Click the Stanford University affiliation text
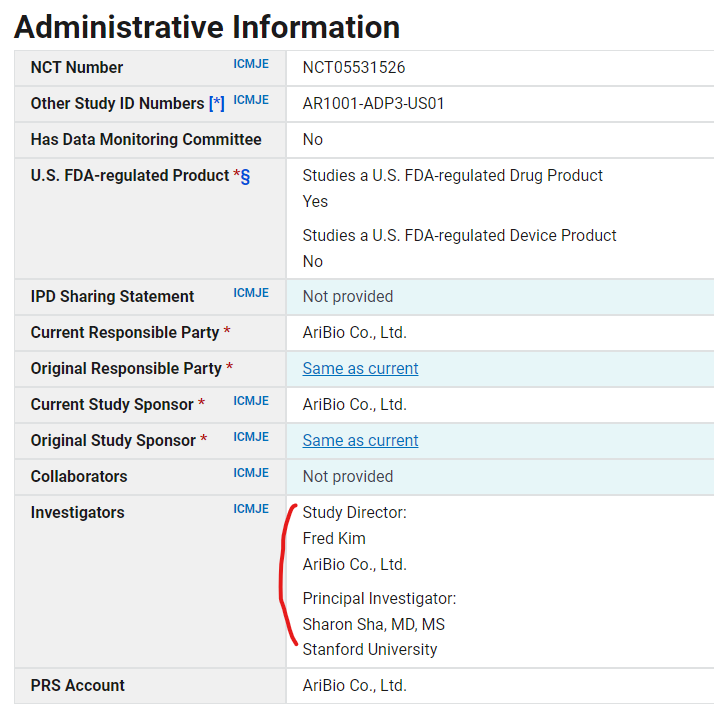Screen dimensions: 714x716 click(370, 649)
